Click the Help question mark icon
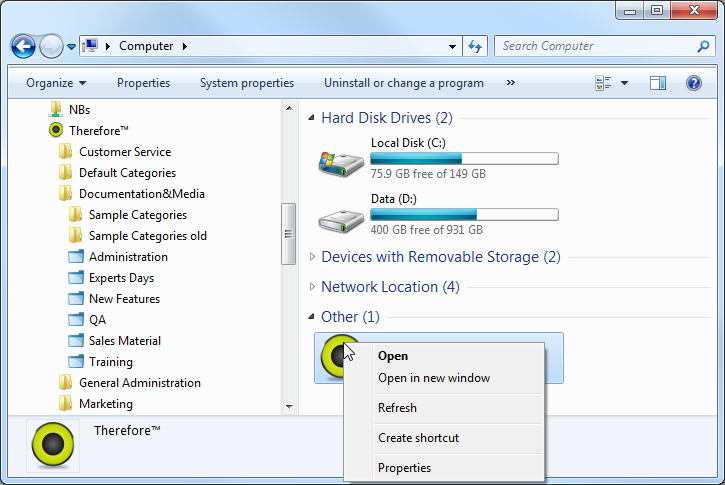The width and height of the screenshot is (725, 485). (x=693, y=83)
